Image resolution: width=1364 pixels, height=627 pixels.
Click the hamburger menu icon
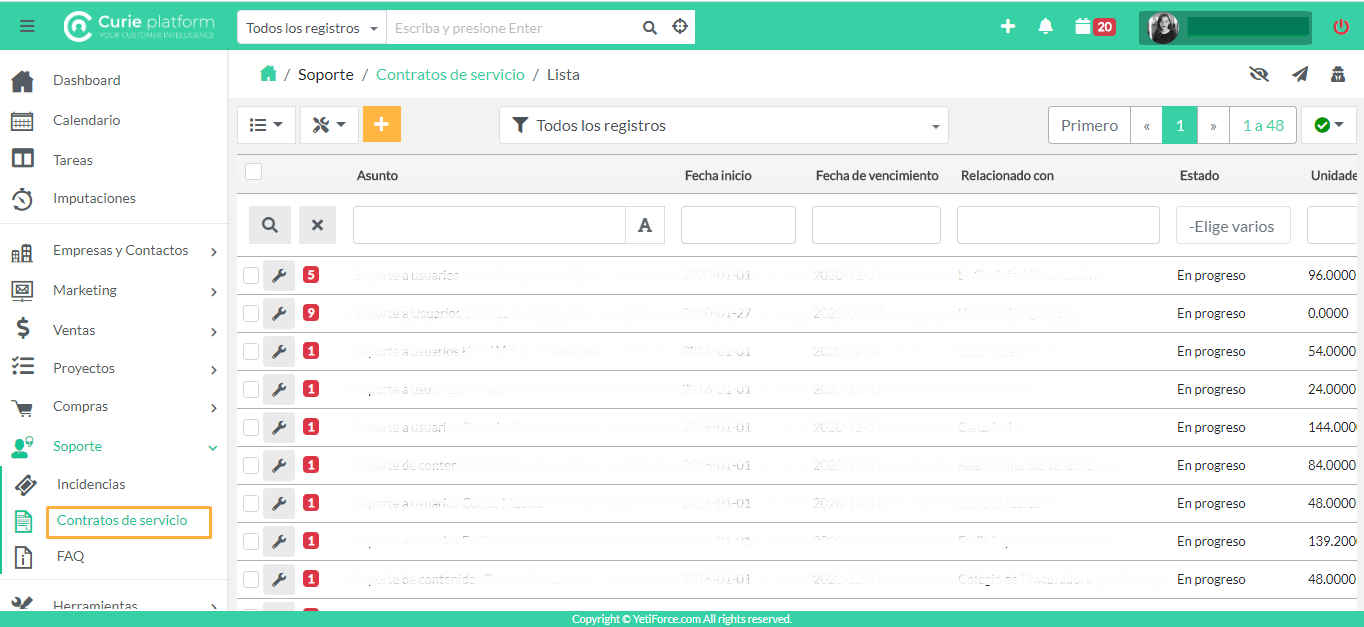(27, 26)
